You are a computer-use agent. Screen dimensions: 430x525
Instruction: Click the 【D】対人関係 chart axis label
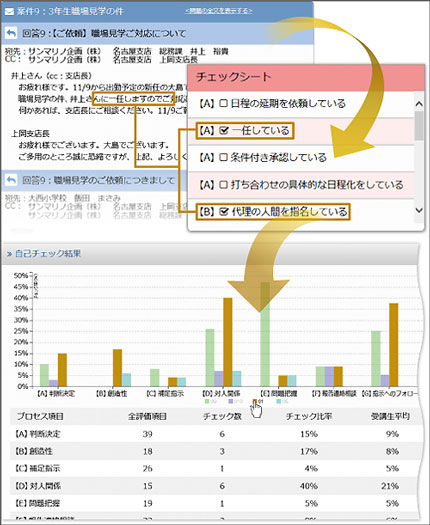pos(221,393)
